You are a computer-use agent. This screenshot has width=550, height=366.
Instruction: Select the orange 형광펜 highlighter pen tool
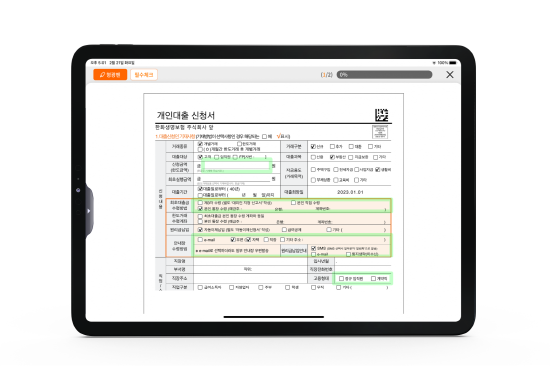pos(110,74)
